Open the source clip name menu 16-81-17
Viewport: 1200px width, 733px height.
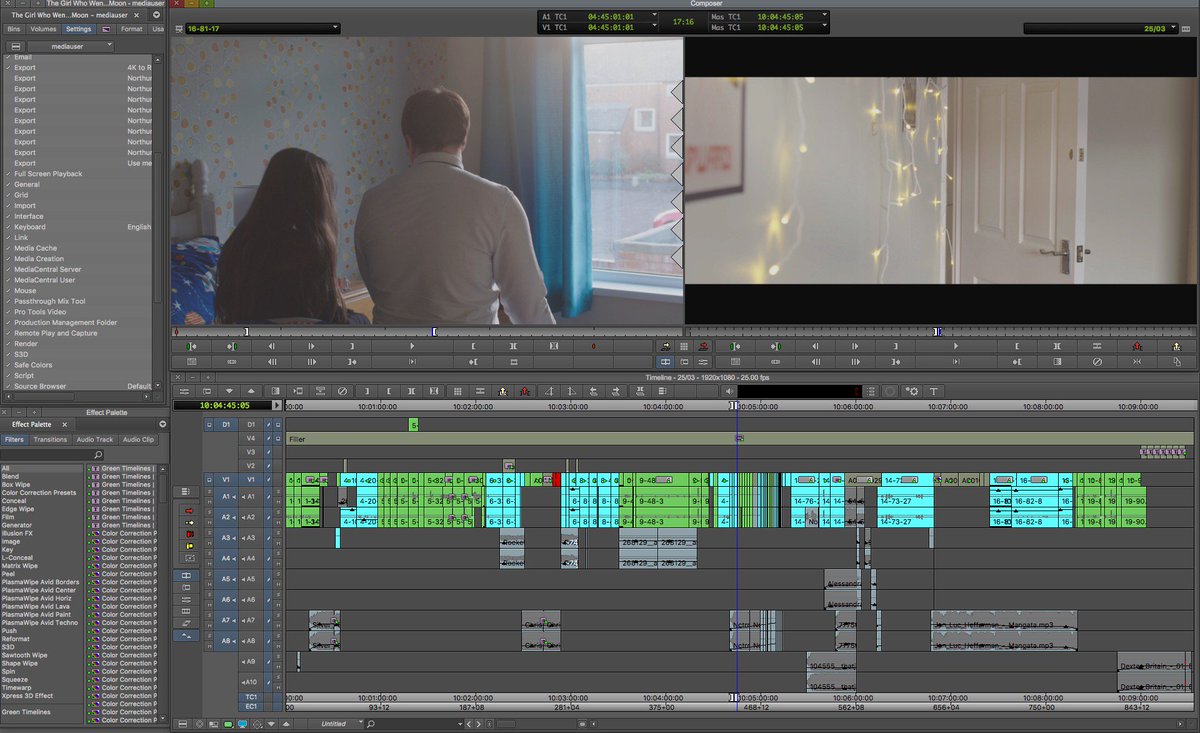click(263, 28)
